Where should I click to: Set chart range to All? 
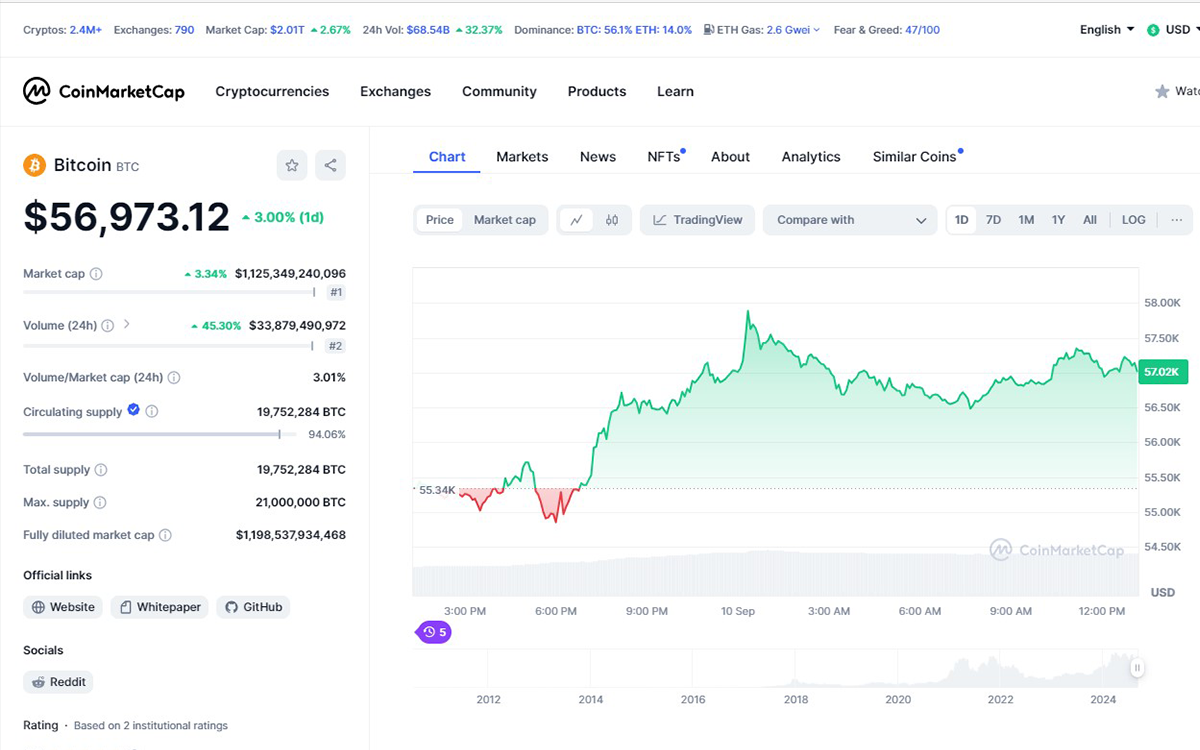coord(1090,220)
